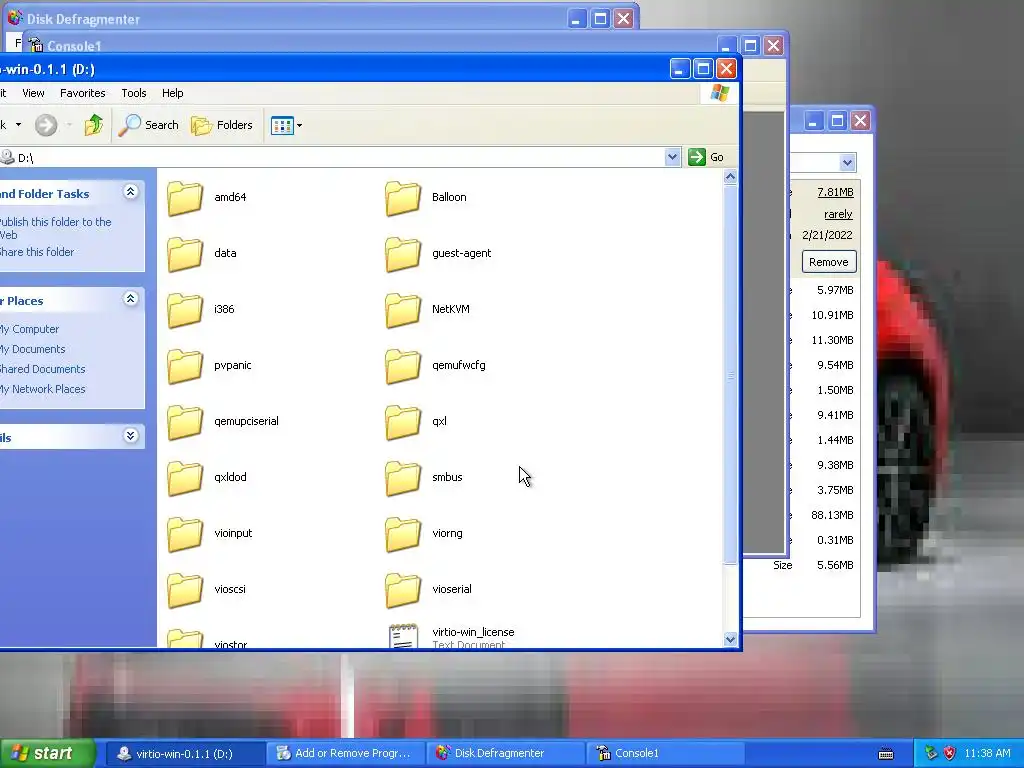Image resolution: width=1024 pixels, height=768 pixels.
Task: Open the amd64 folder icon
Action: 185,198
